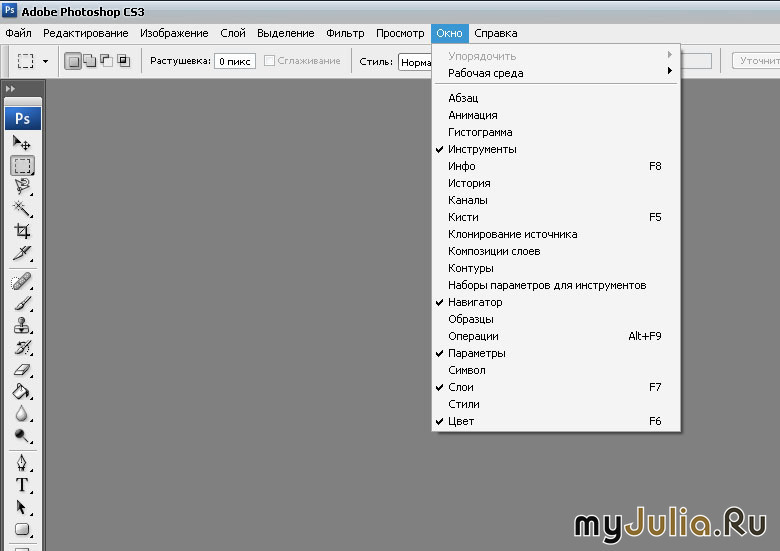Select the Healing Brush tool
This screenshot has height=551, width=780.
(22, 281)
